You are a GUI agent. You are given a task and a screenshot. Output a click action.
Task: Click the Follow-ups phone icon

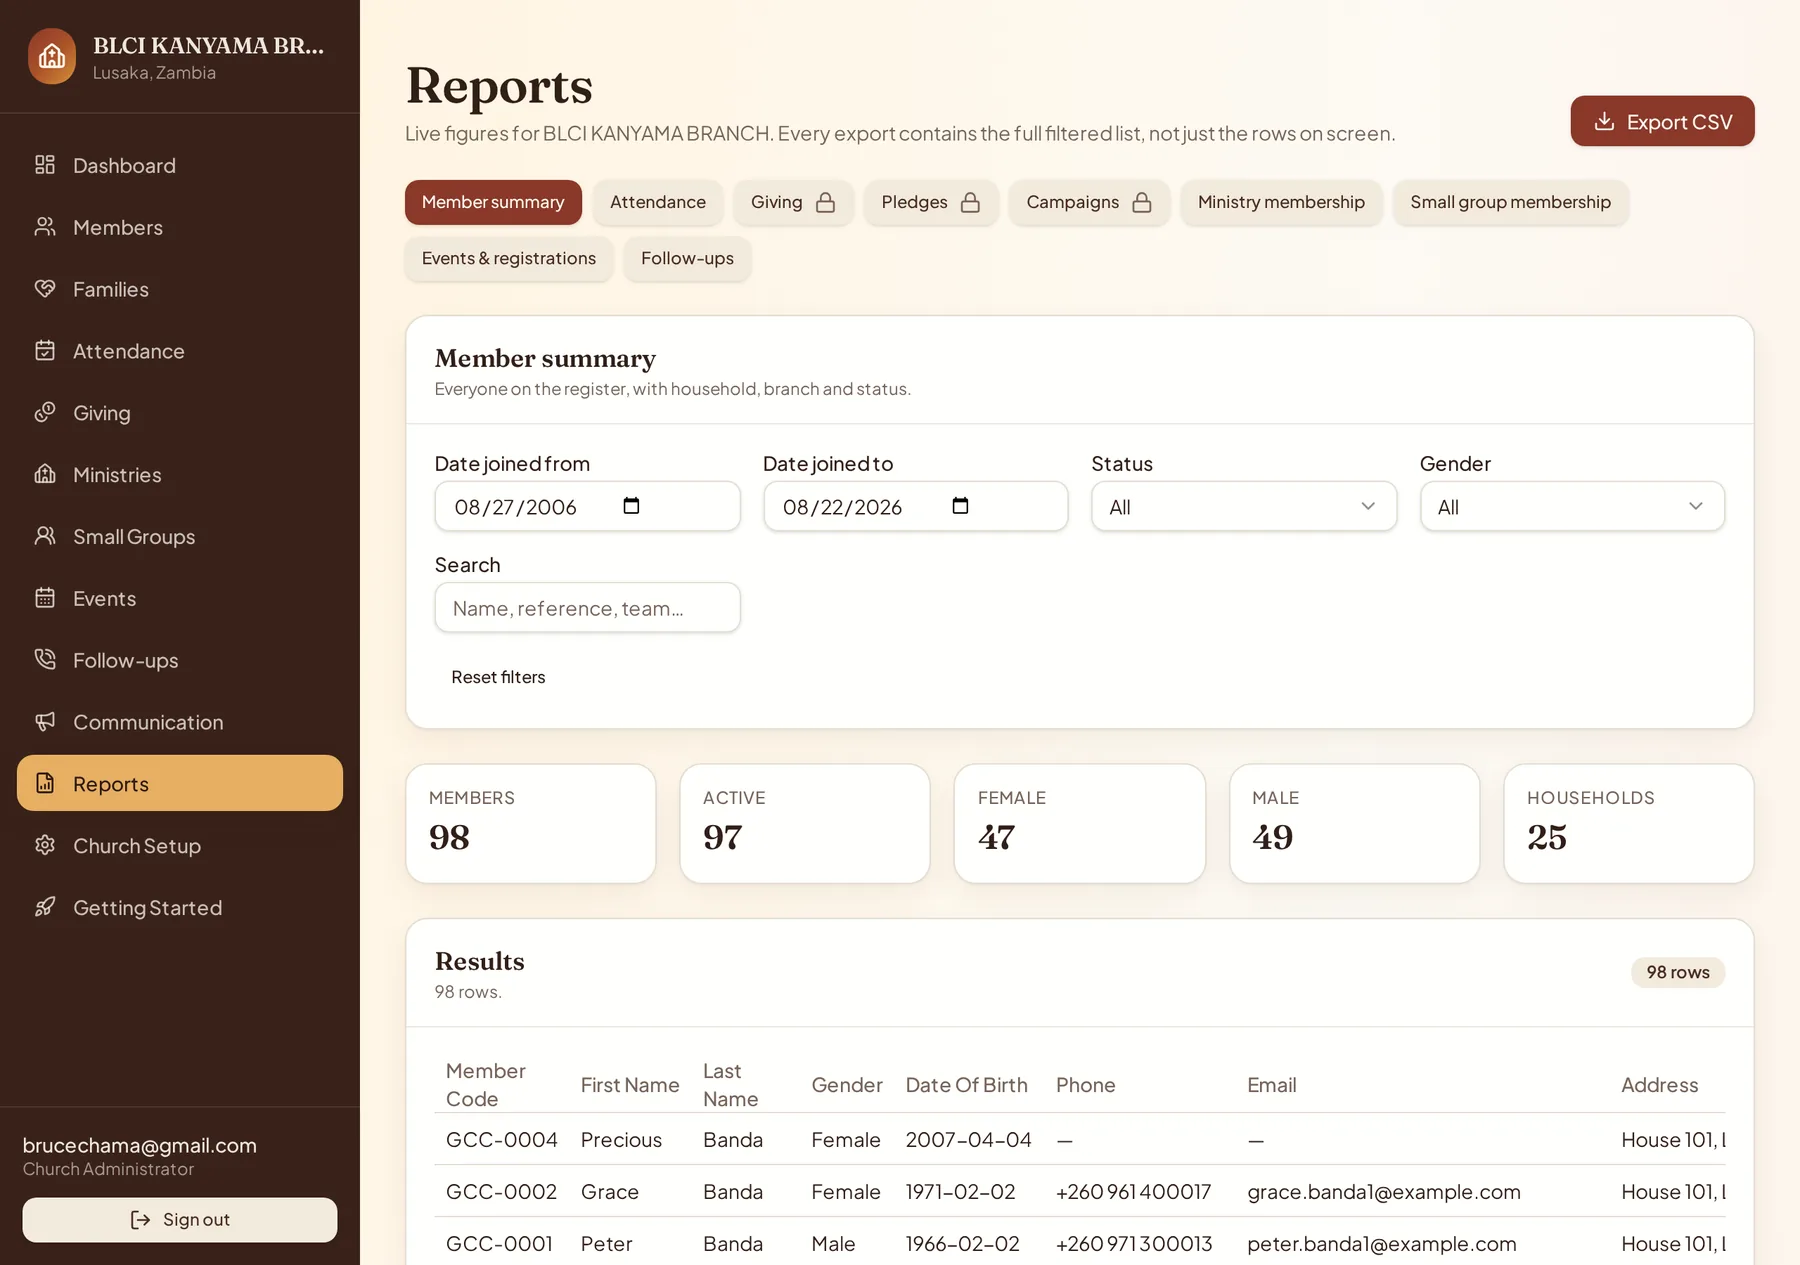tap(45, 660)
